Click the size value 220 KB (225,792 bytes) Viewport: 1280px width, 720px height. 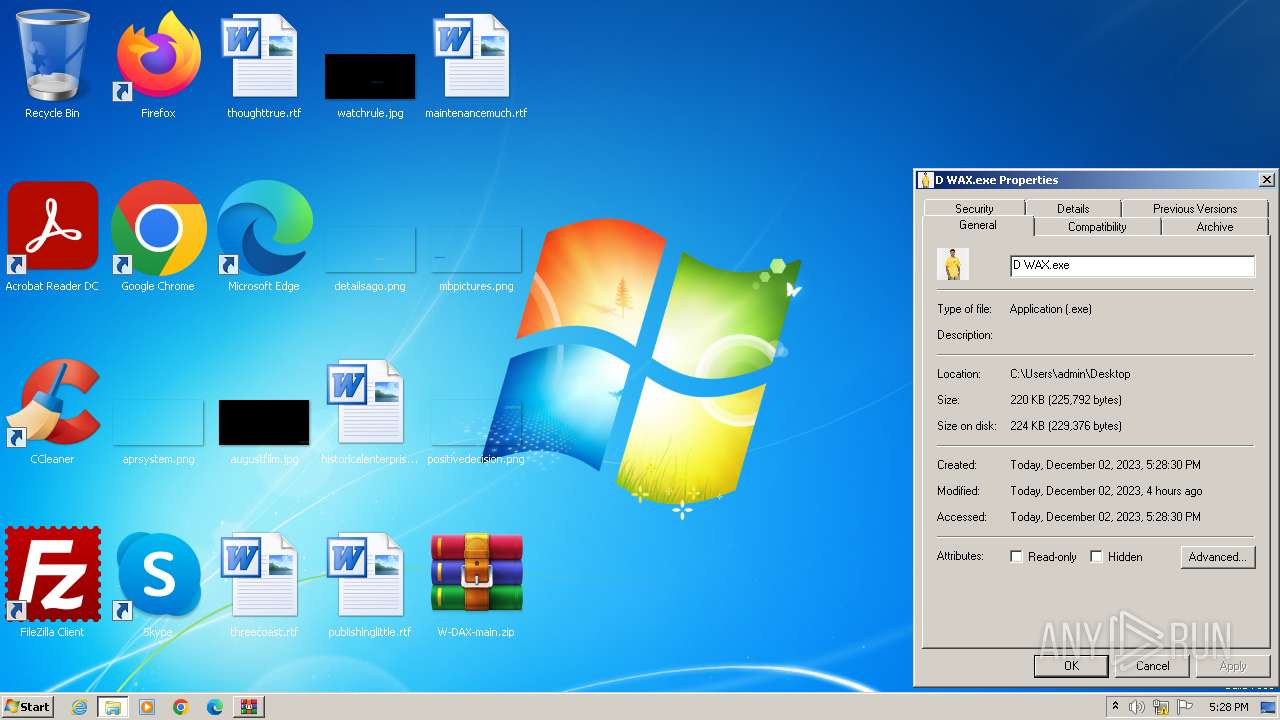click(1066, 400)
